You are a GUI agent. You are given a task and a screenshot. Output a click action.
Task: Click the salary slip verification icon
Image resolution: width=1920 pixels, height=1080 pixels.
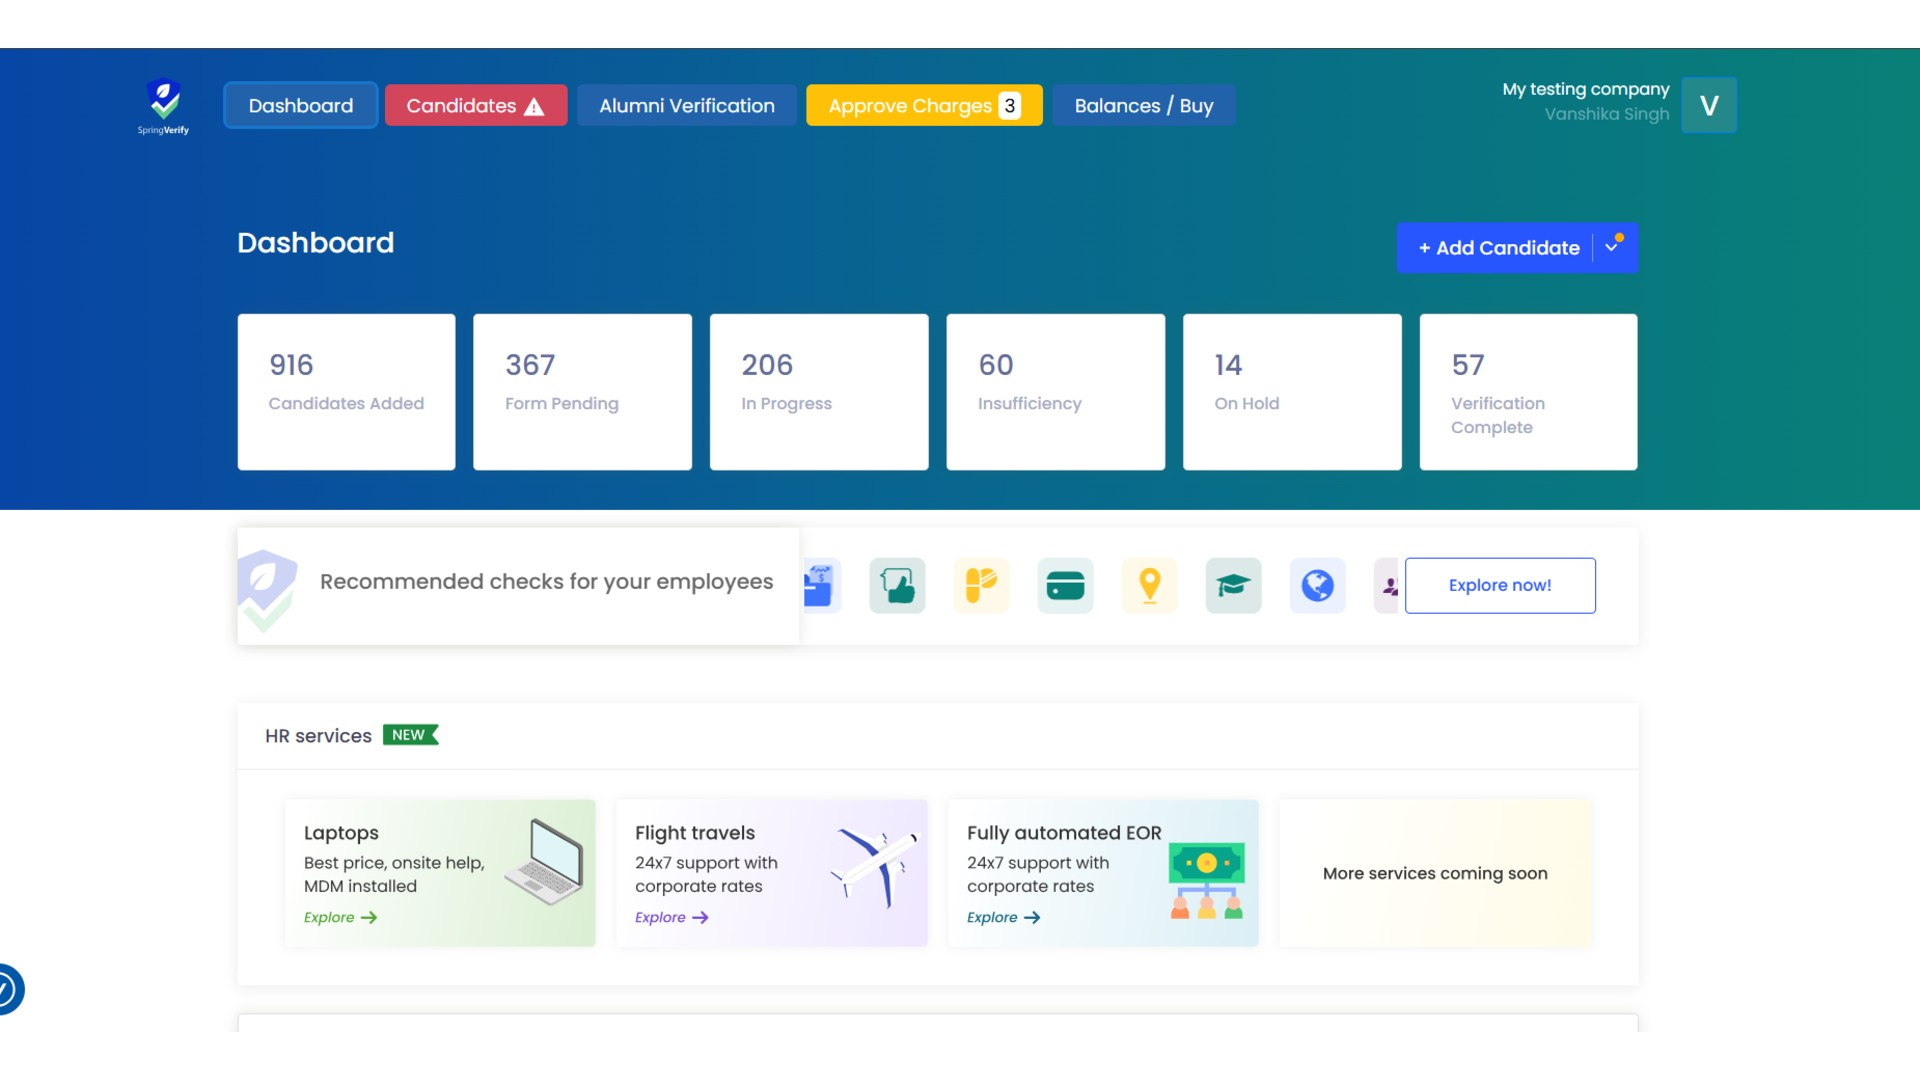(x=820, y=586)
